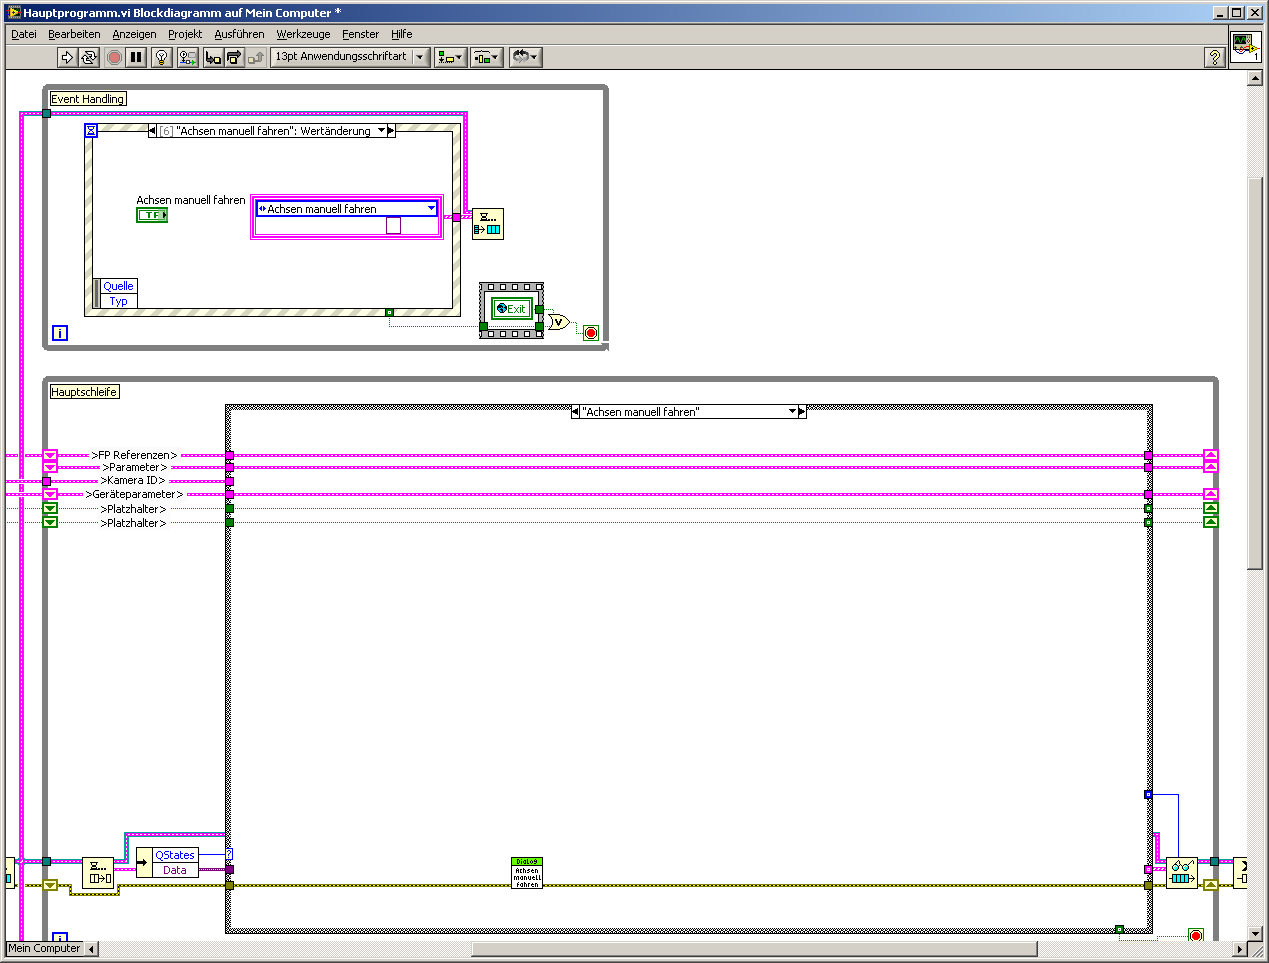
Task: Click the Mein Computer context label
Action: click(44, 948)
